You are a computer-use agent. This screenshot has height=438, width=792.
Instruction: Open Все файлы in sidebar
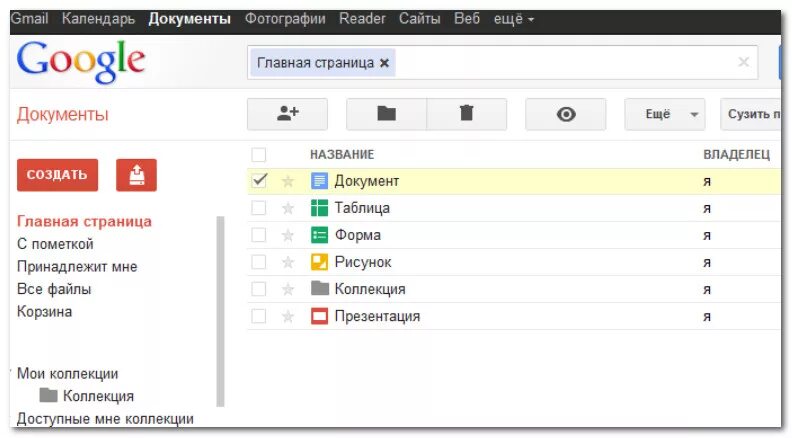(x=54, y=289)
